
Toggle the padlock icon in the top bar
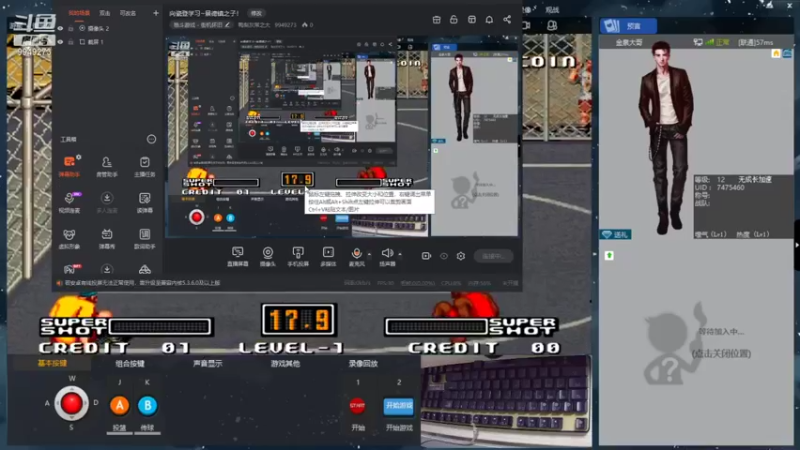pyautogui.click(x=454, y=19)
